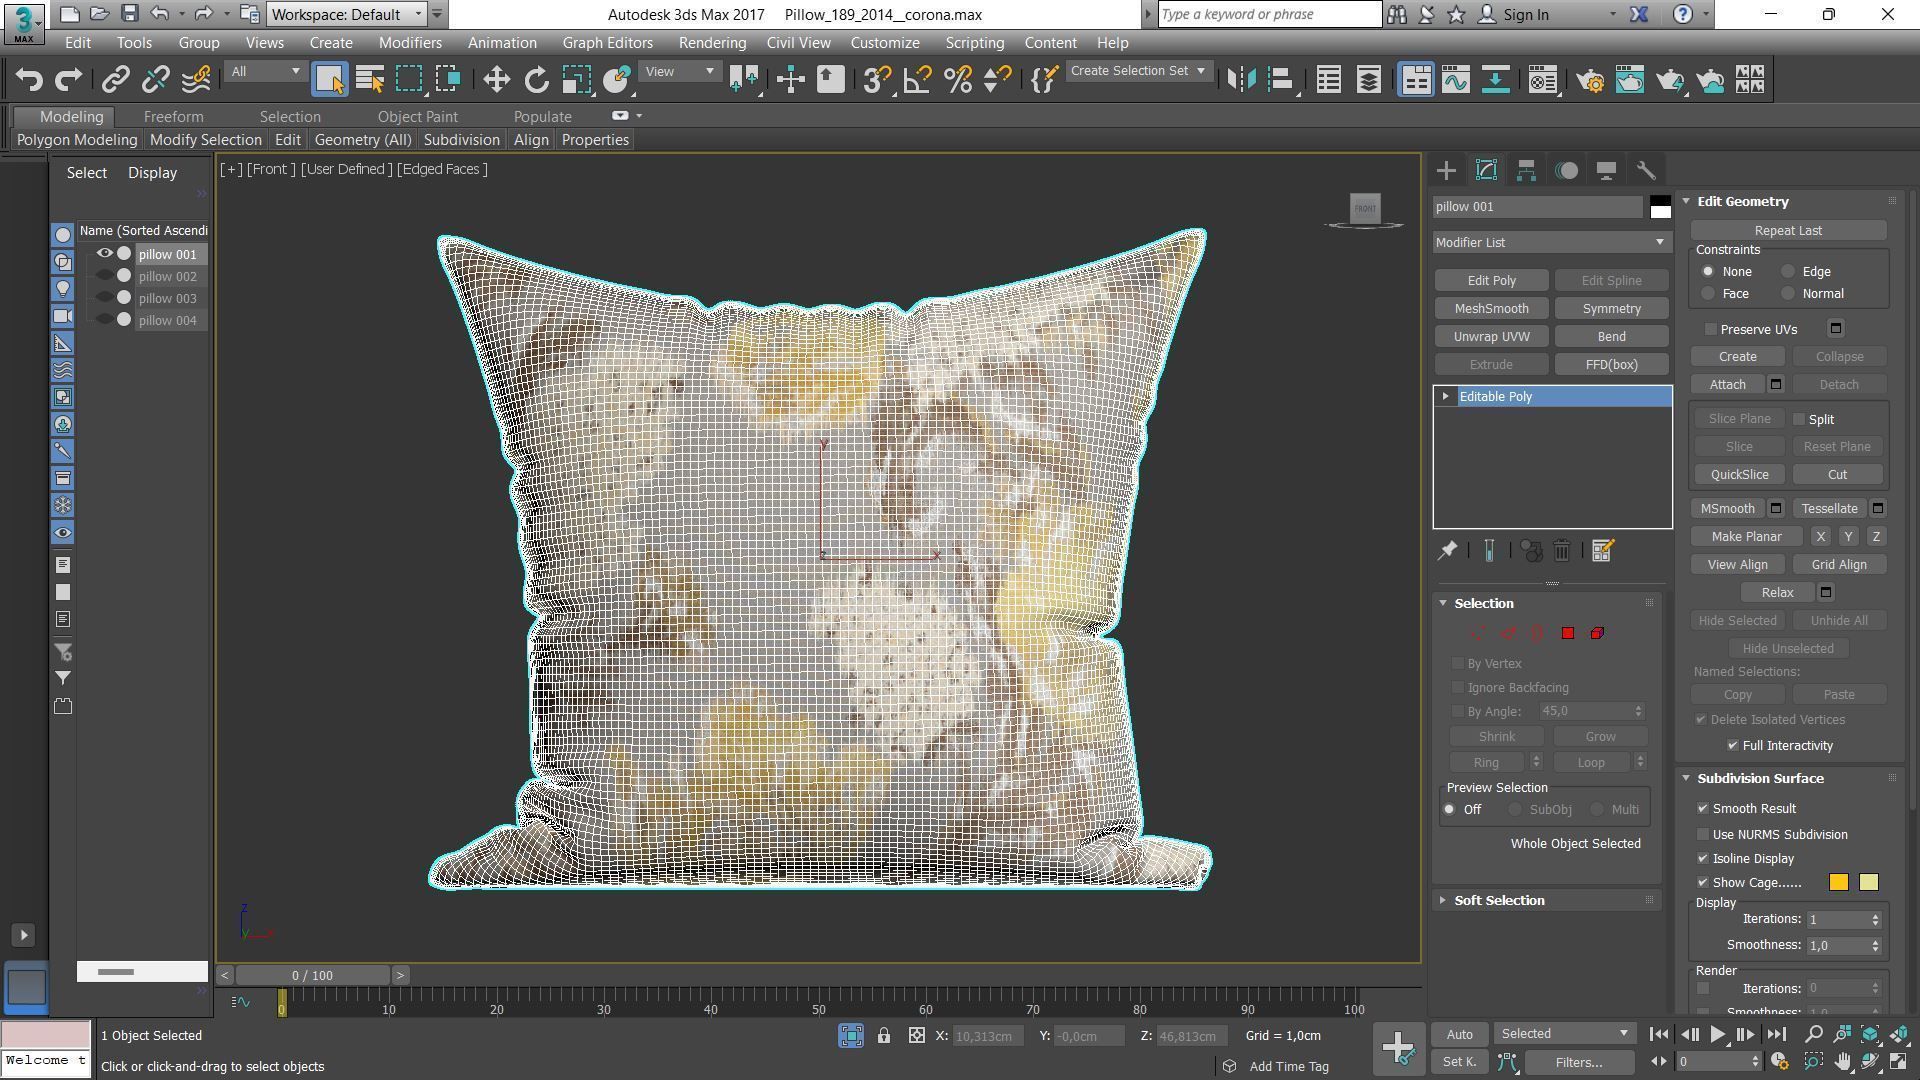Open the View reference coordinate dropdown
The height and width of the screenshot is (1080, 1920).
(680, 72)
